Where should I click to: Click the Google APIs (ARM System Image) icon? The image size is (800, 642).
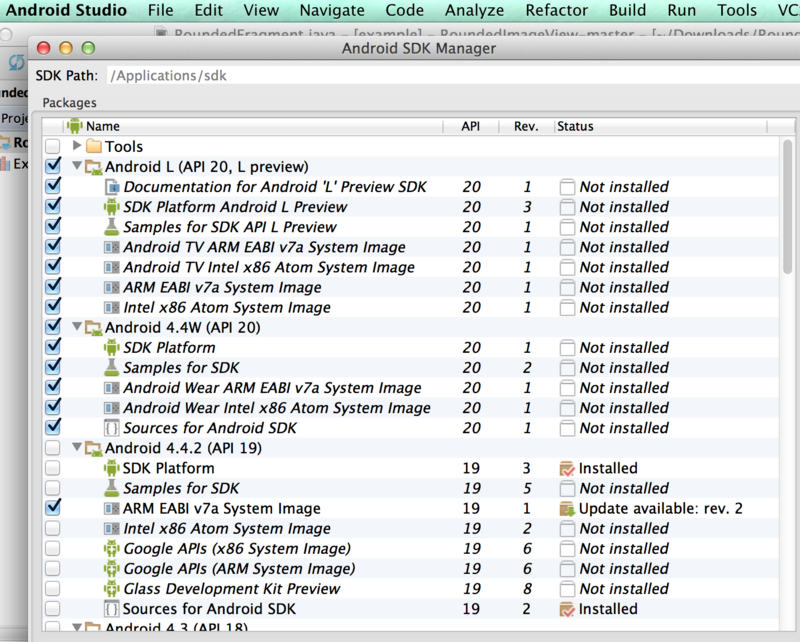coord(112,569)
